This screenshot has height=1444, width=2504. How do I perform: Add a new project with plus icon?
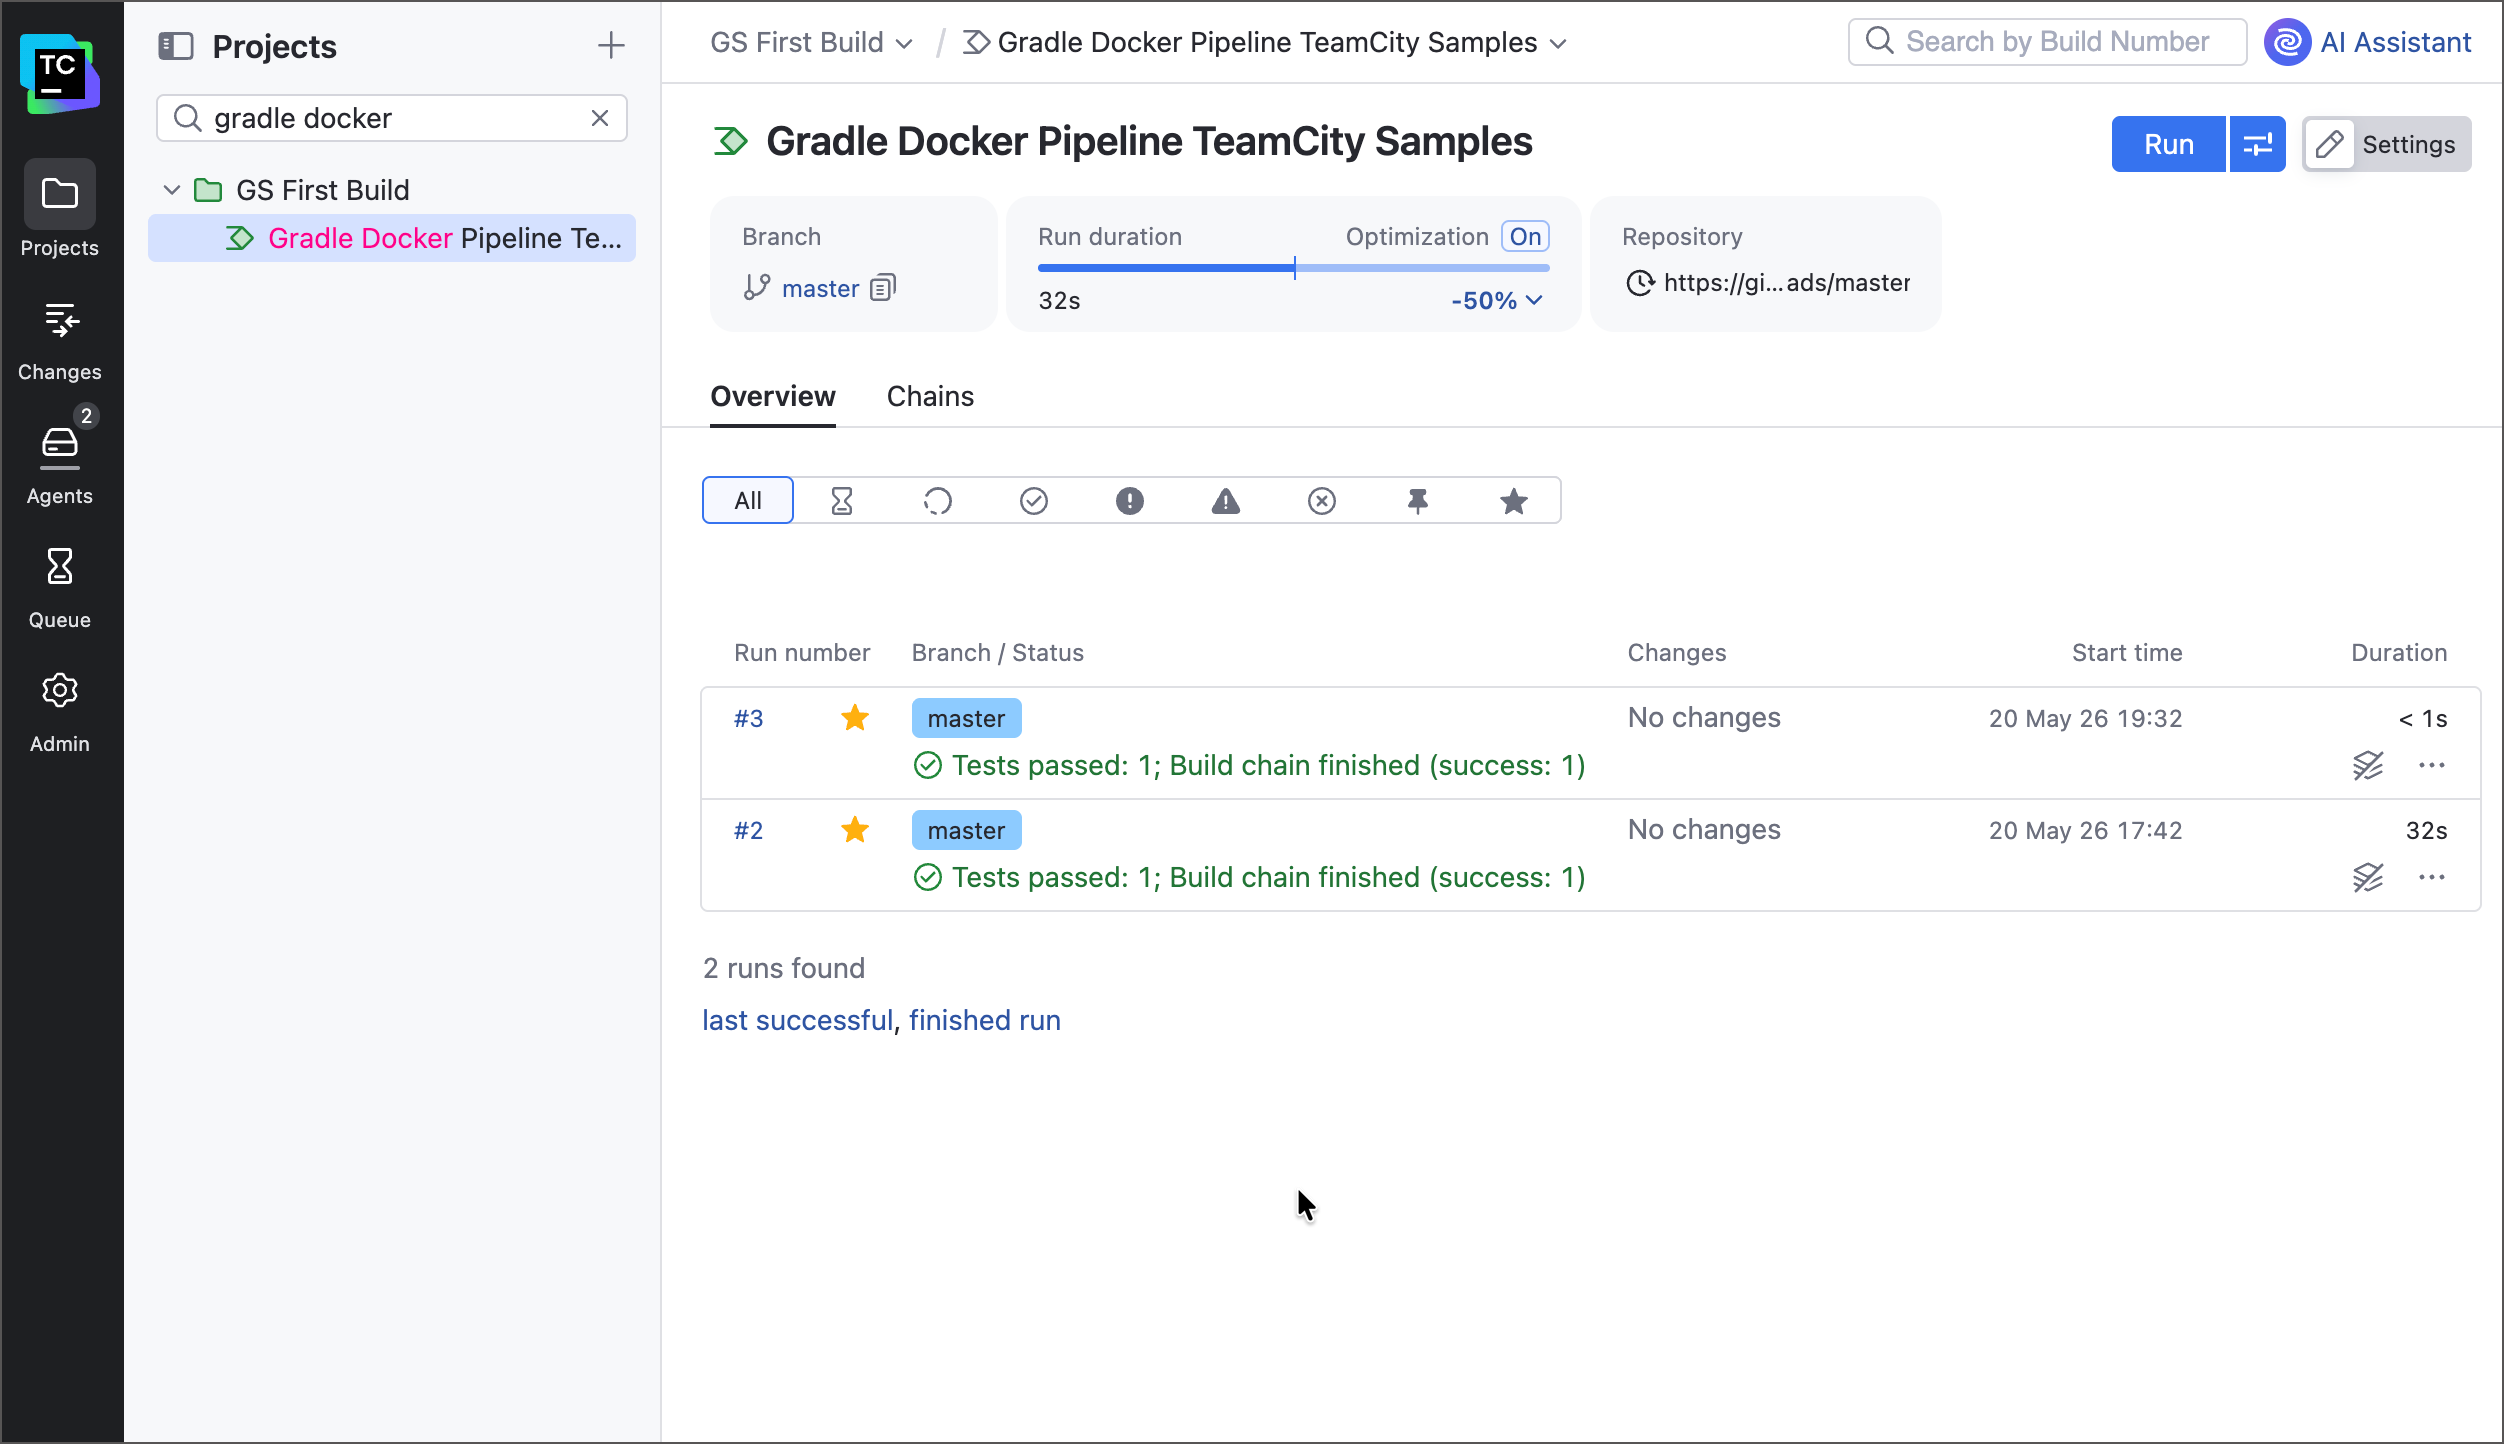pyautogui.click(x=611, y=45)
